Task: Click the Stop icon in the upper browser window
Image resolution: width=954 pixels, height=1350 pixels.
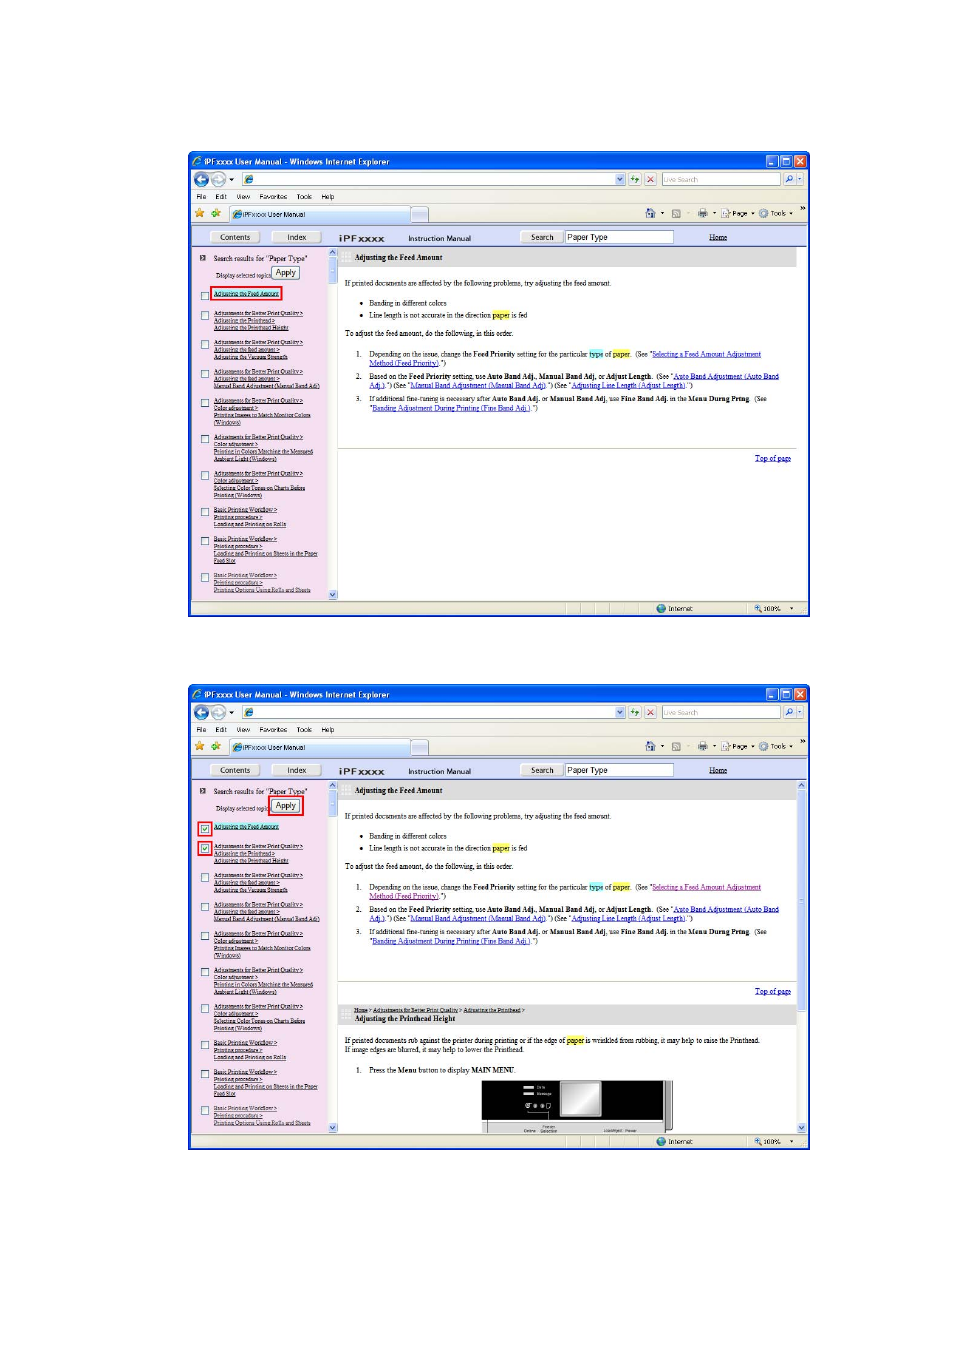Action: click(650, 180)
